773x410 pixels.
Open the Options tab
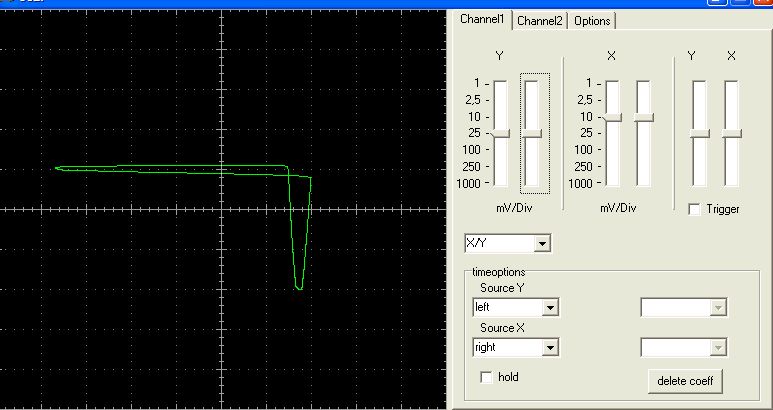tap(592, 21)
